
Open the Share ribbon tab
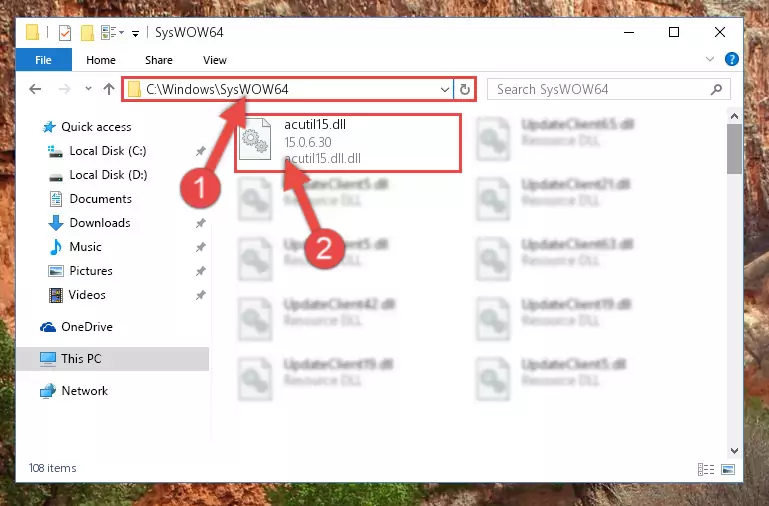(x=159, y=60)
